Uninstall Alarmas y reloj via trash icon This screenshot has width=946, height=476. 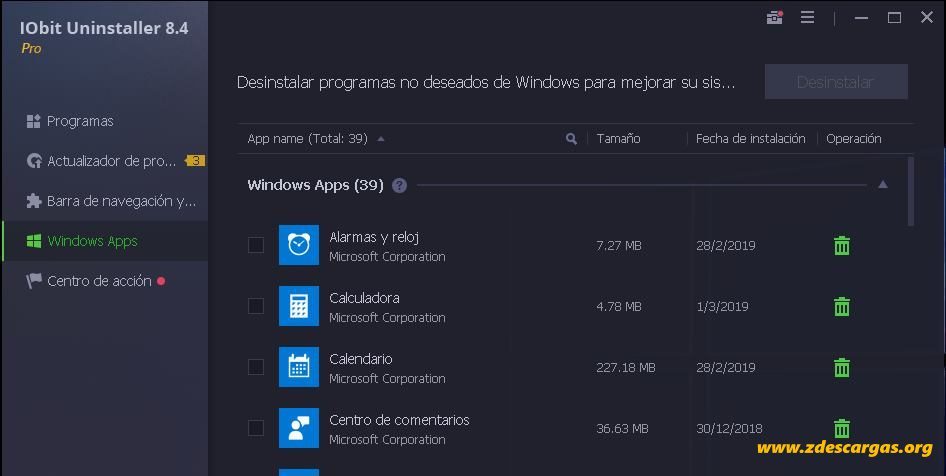(842, 246)
